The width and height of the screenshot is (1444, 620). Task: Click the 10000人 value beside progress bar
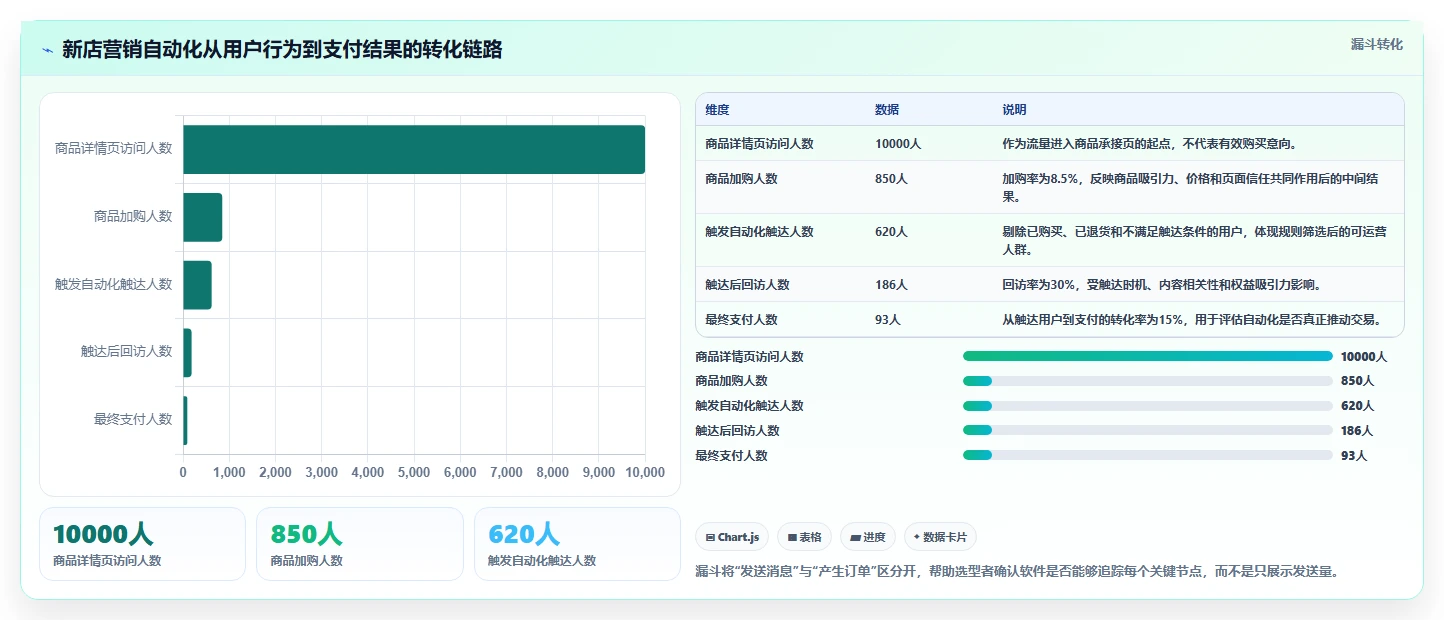tap(1364, 356)
